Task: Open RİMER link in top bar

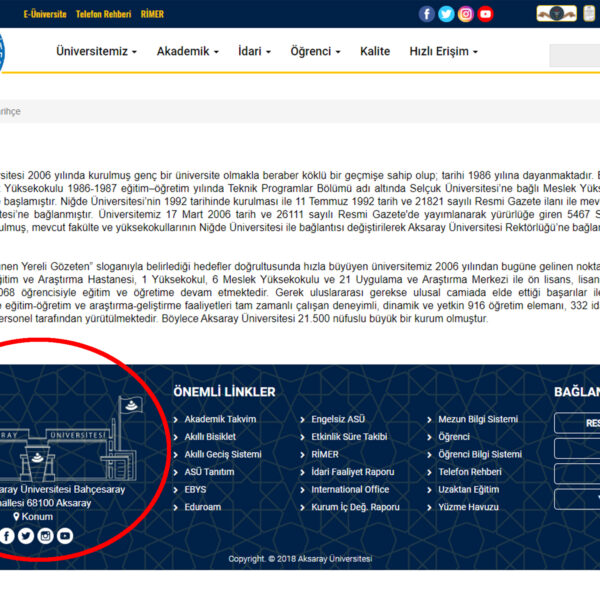Action: pyautogui.click(x=152, y=14)
